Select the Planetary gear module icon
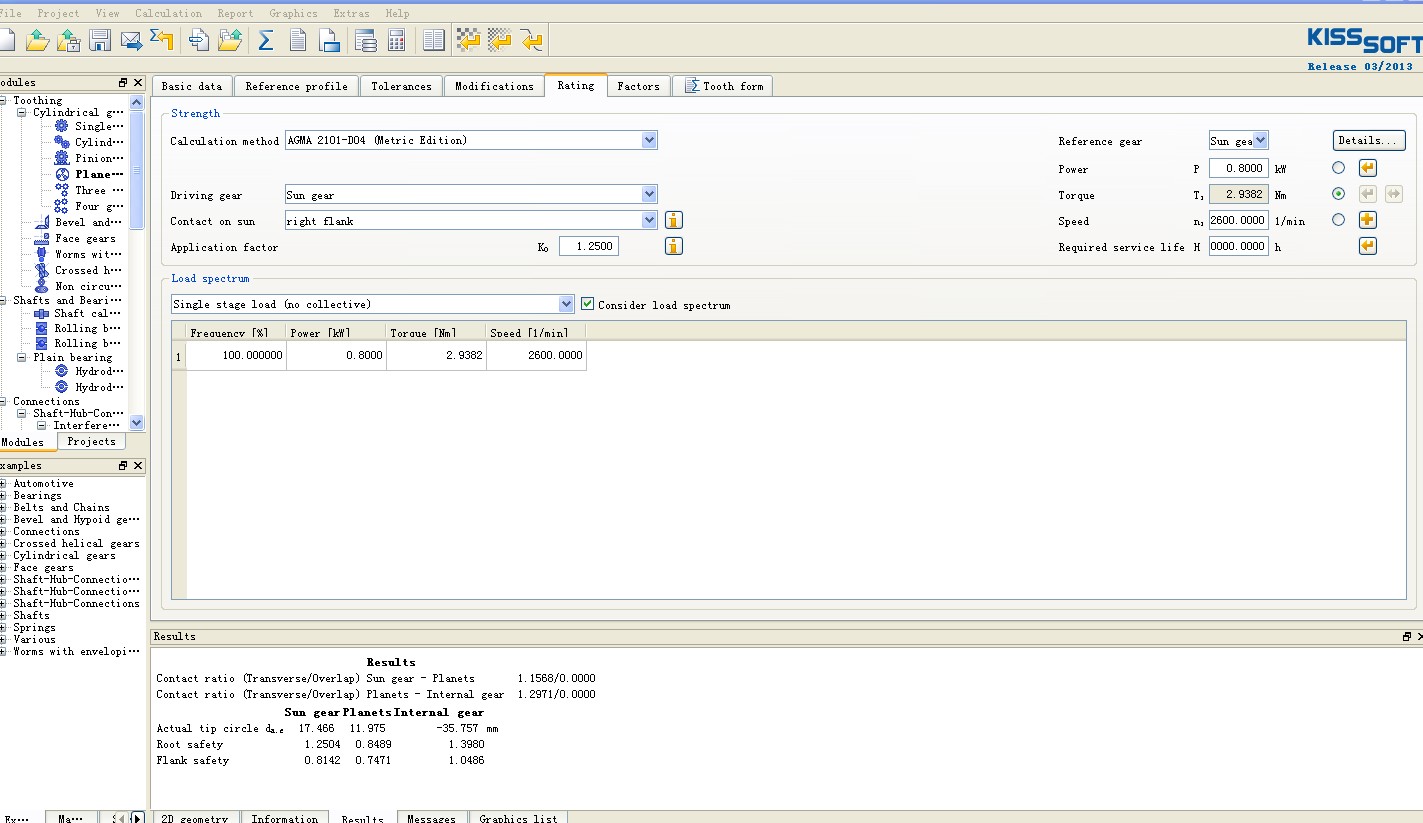The height and width of the screenshot is (823, 1423). pos(62,174)
